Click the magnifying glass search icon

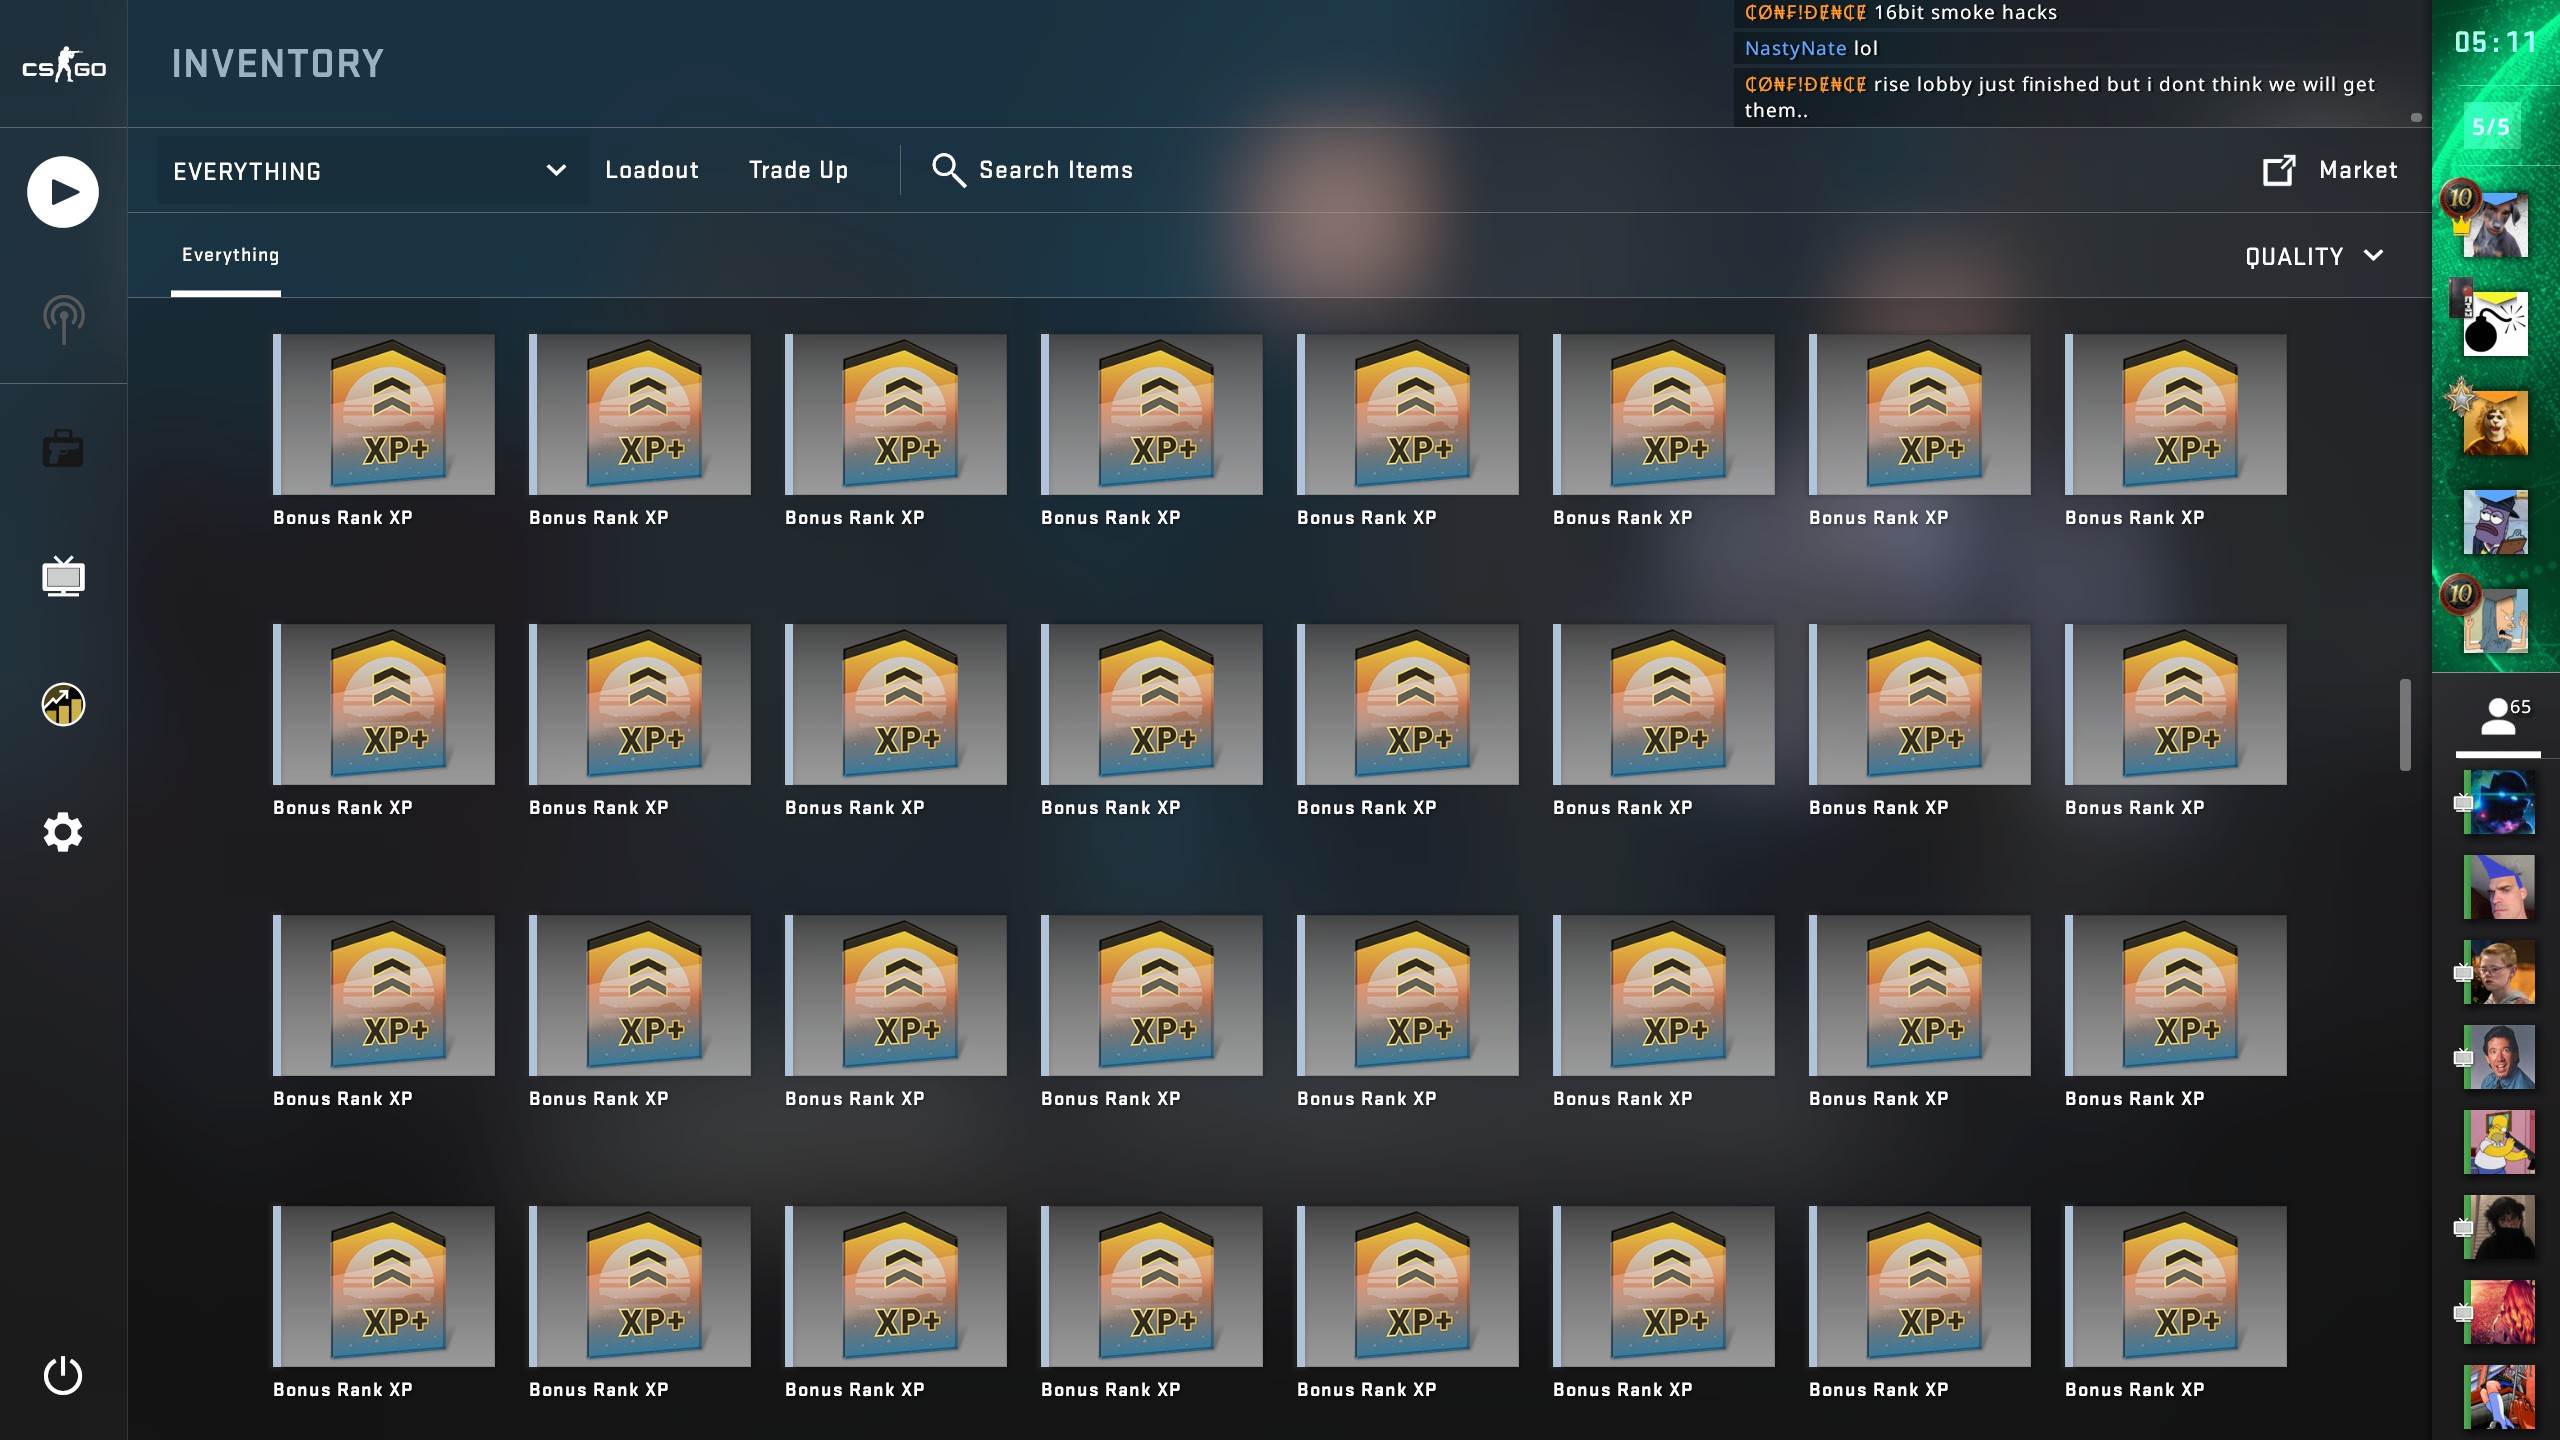click(x=948, y=170)
